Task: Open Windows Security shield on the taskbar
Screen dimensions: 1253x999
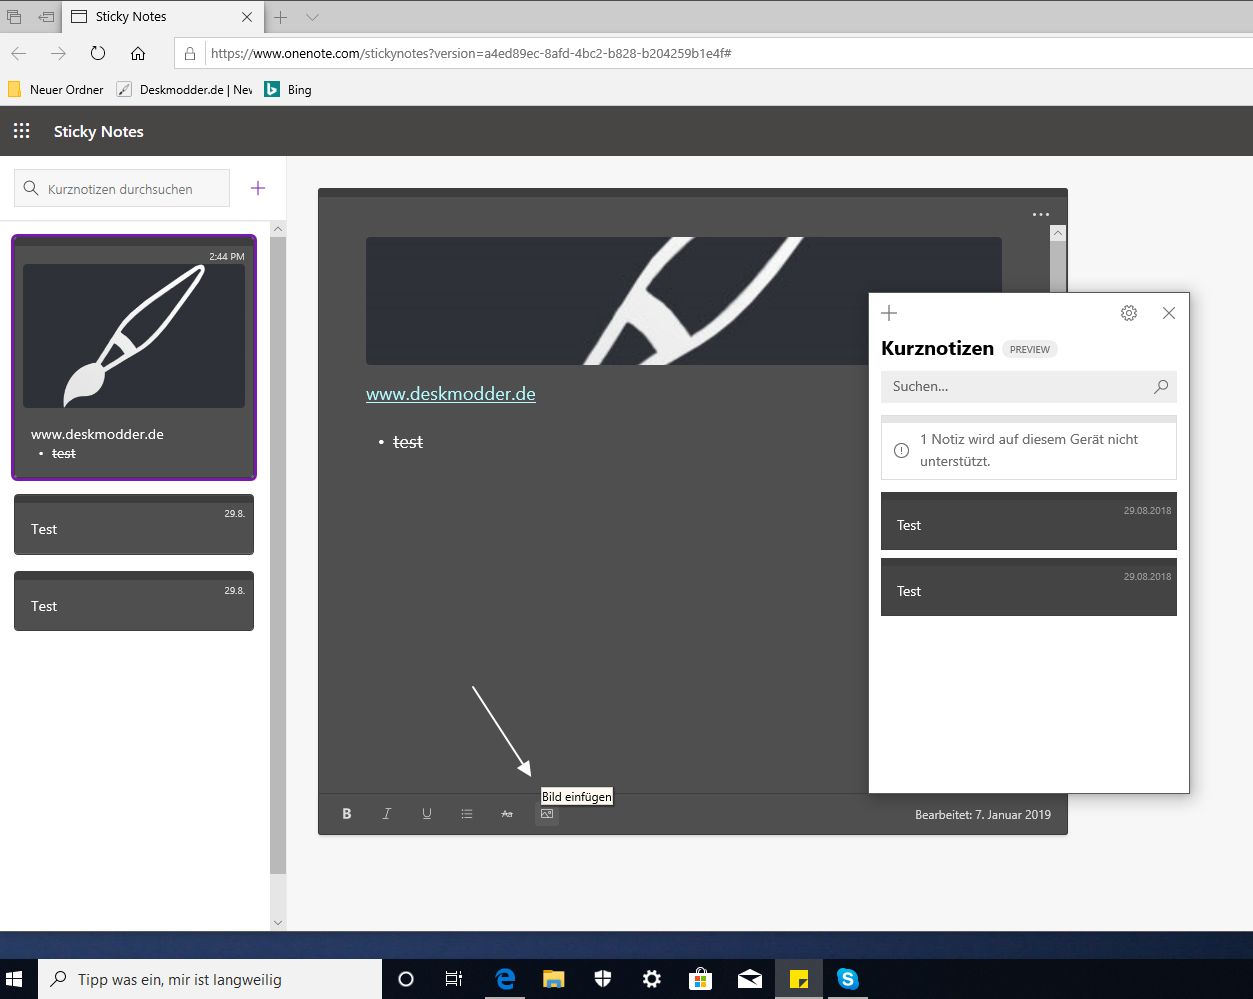Action: (x=603, y=979)
